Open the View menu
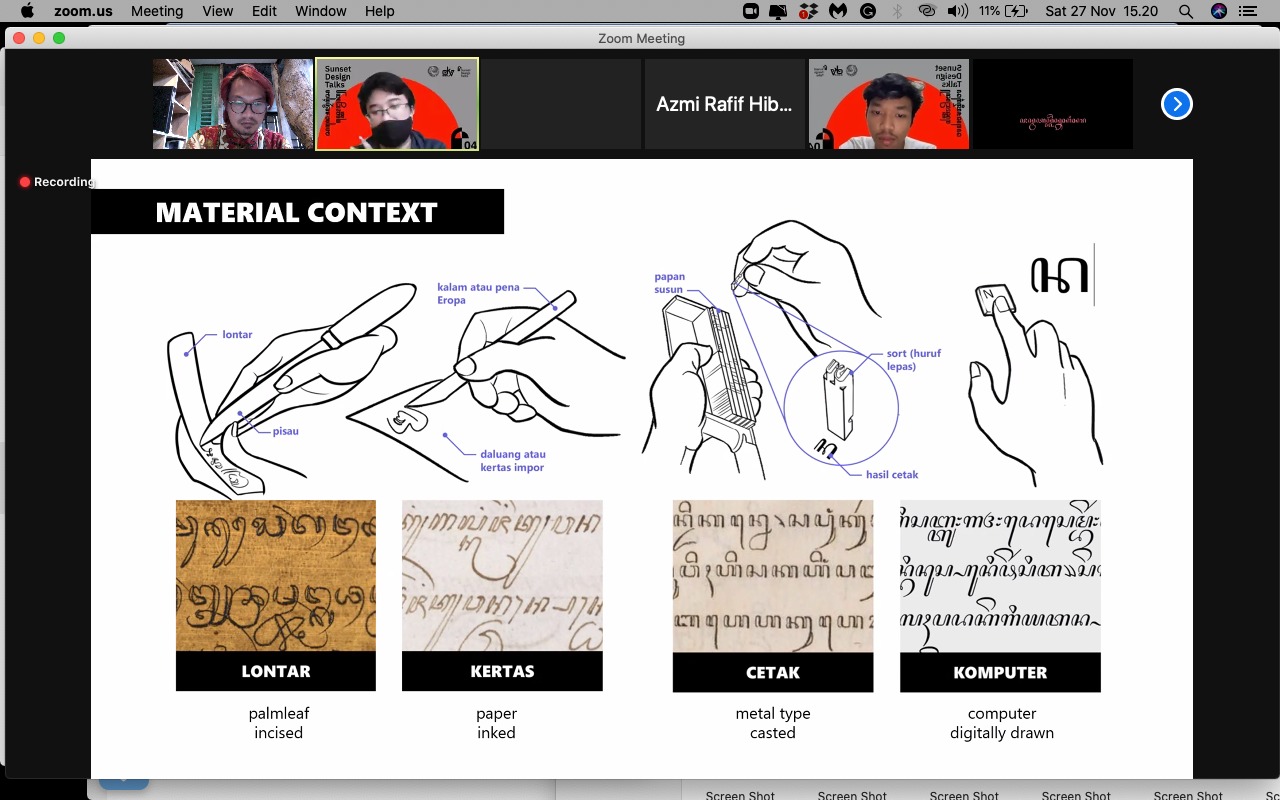 [217, 11]
